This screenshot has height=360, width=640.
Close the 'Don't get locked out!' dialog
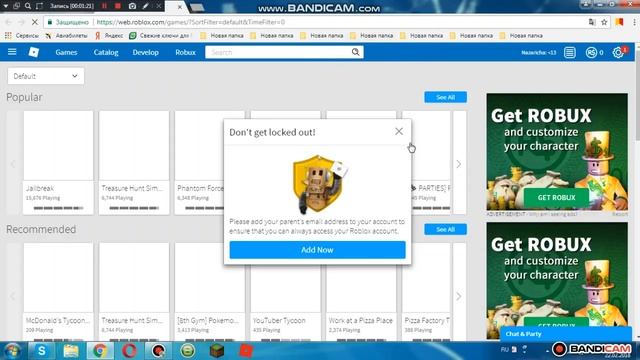point(399,131)
